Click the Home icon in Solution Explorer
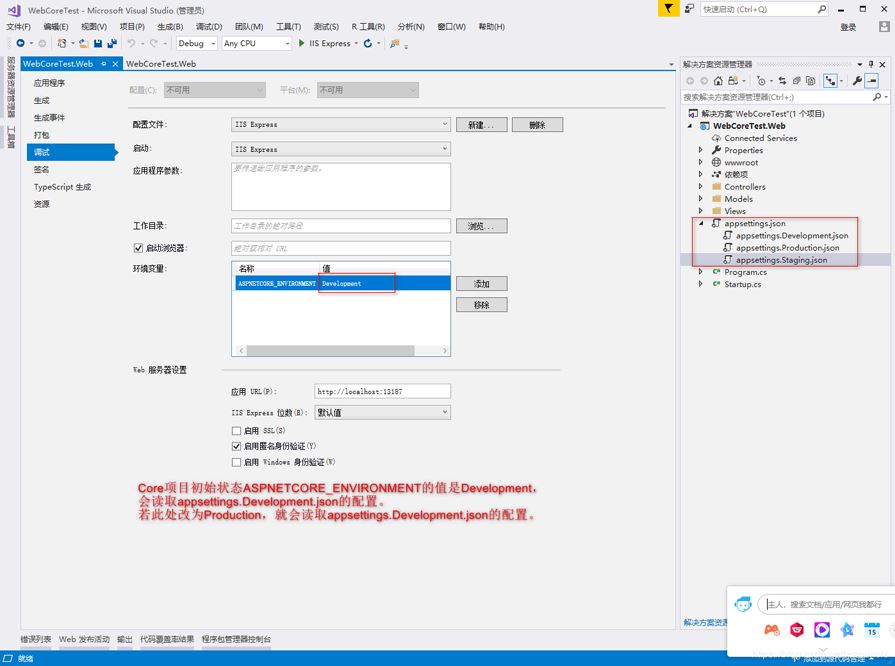895x666 pixels. 717,80
